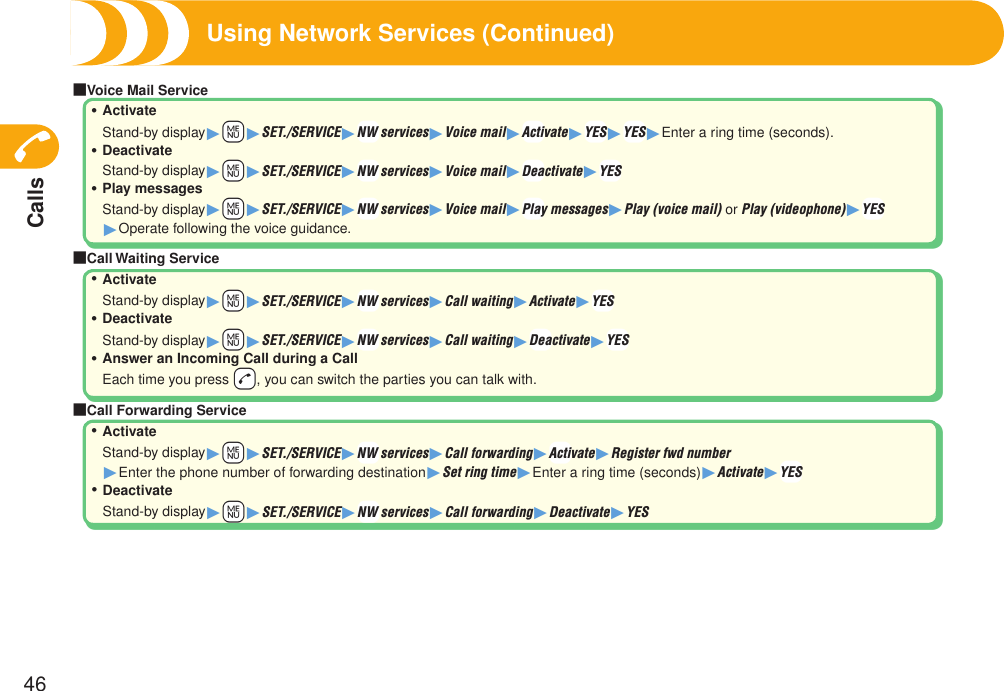Click the MENU icon under Call Forwarding Activate
Image resolution: width=1004 pixels, height=691 pixels.
point(232,452)
